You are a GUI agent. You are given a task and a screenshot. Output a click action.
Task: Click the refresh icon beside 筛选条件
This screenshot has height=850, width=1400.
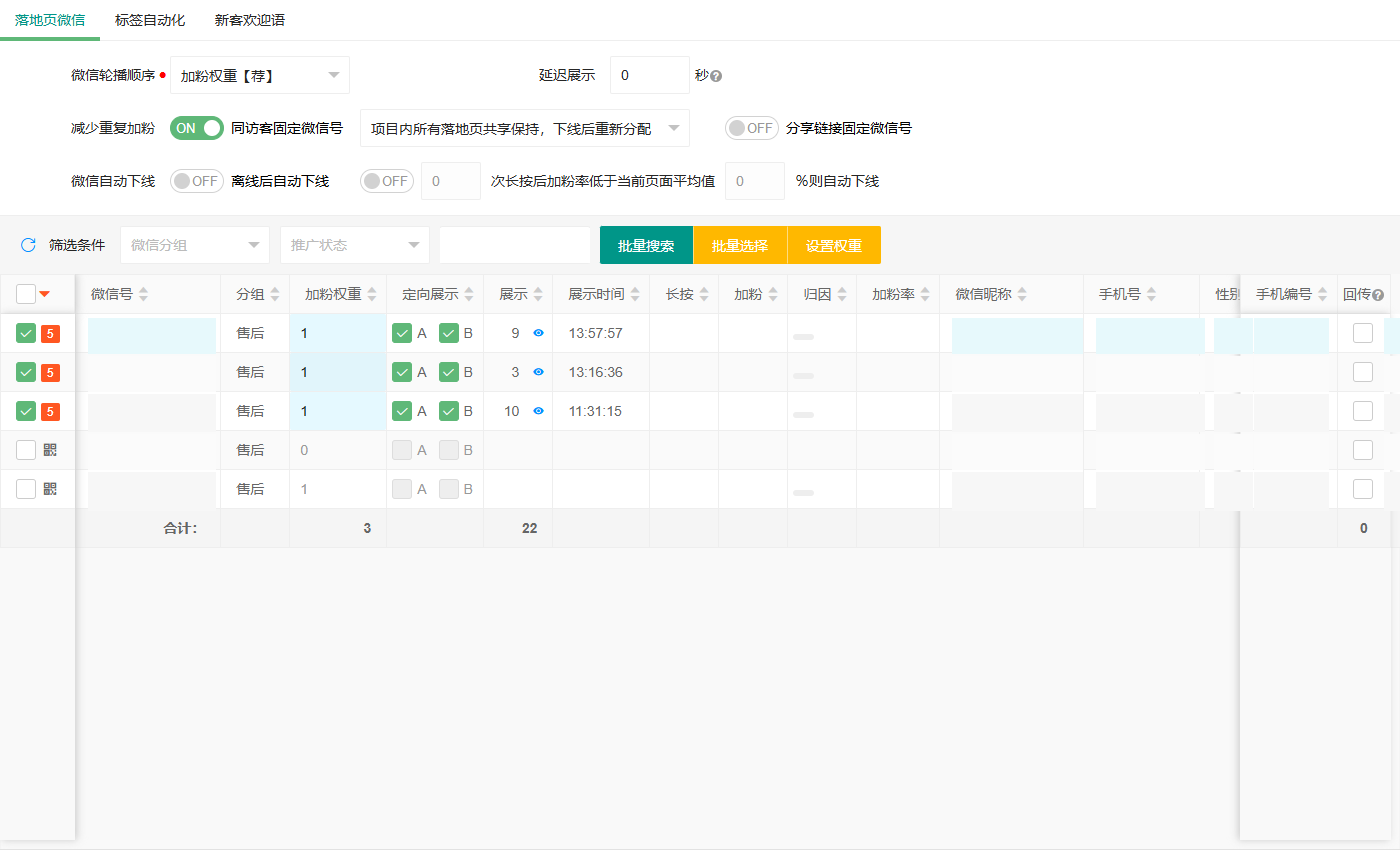click(28, 245)
